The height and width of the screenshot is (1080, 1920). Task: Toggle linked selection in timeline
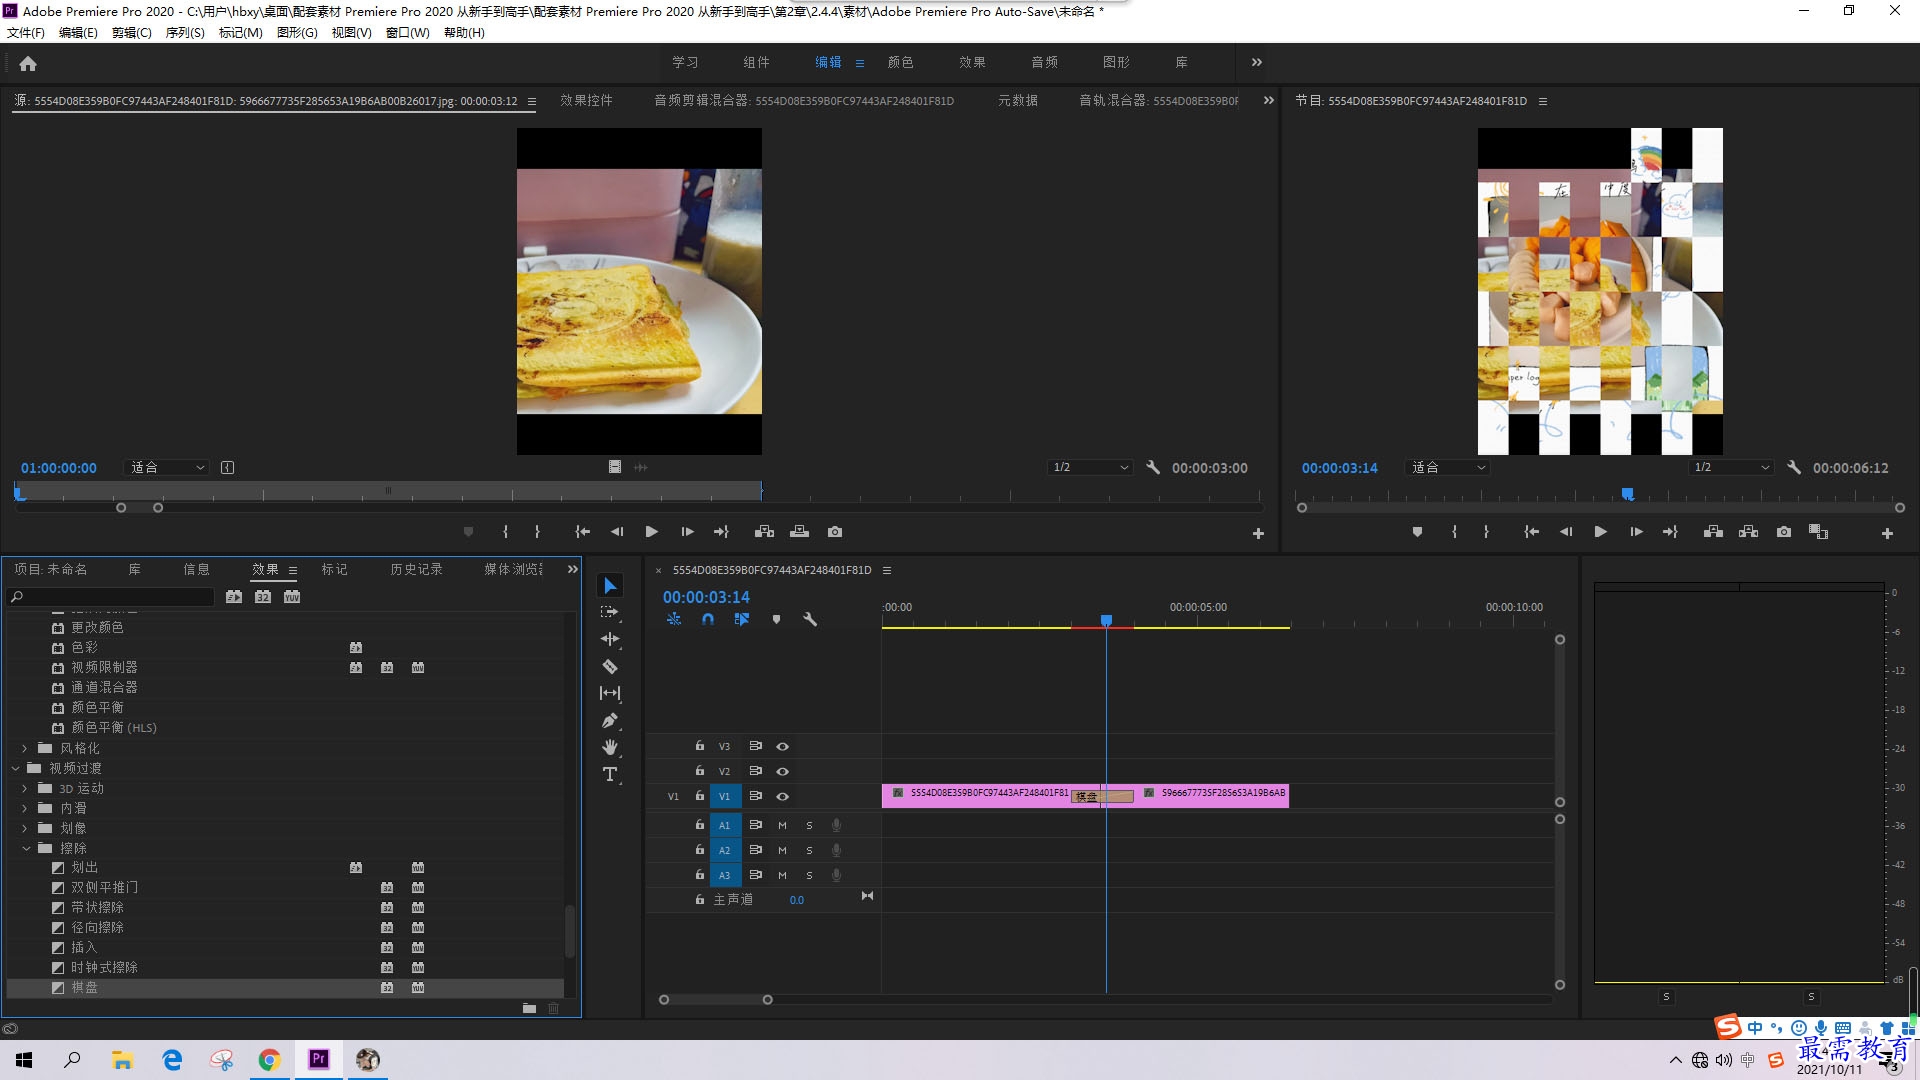(x=742, y=619)
